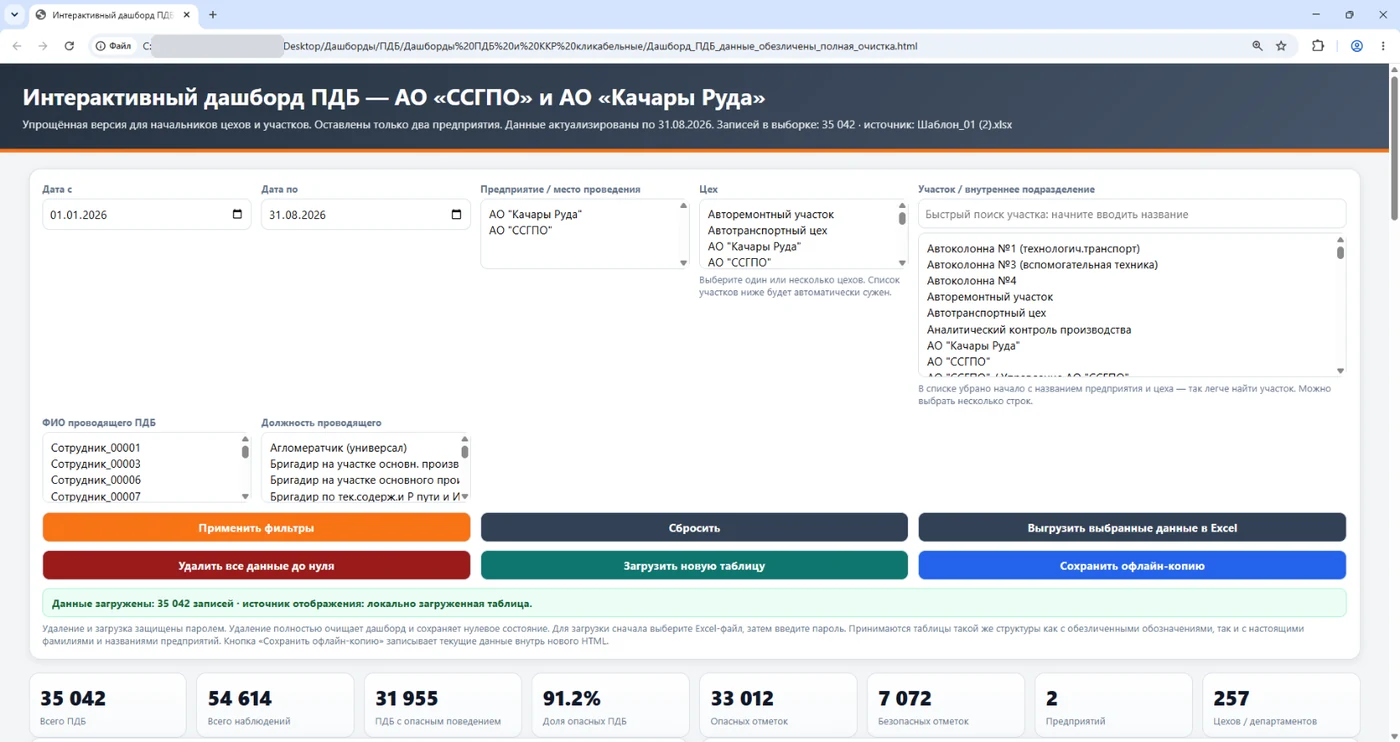Click the browser address bar URL
Viewport: 1400px width, 742px height.
(600, 46)
